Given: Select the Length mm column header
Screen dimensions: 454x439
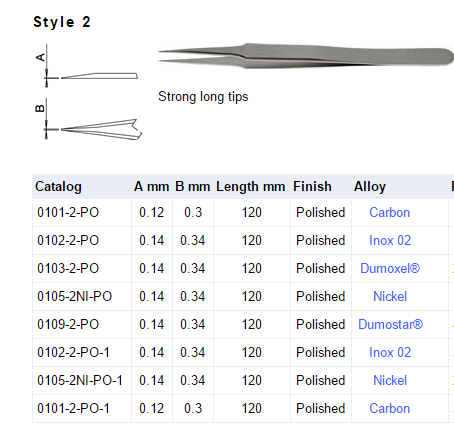Looking at the screenshot, I should point(251,187).
